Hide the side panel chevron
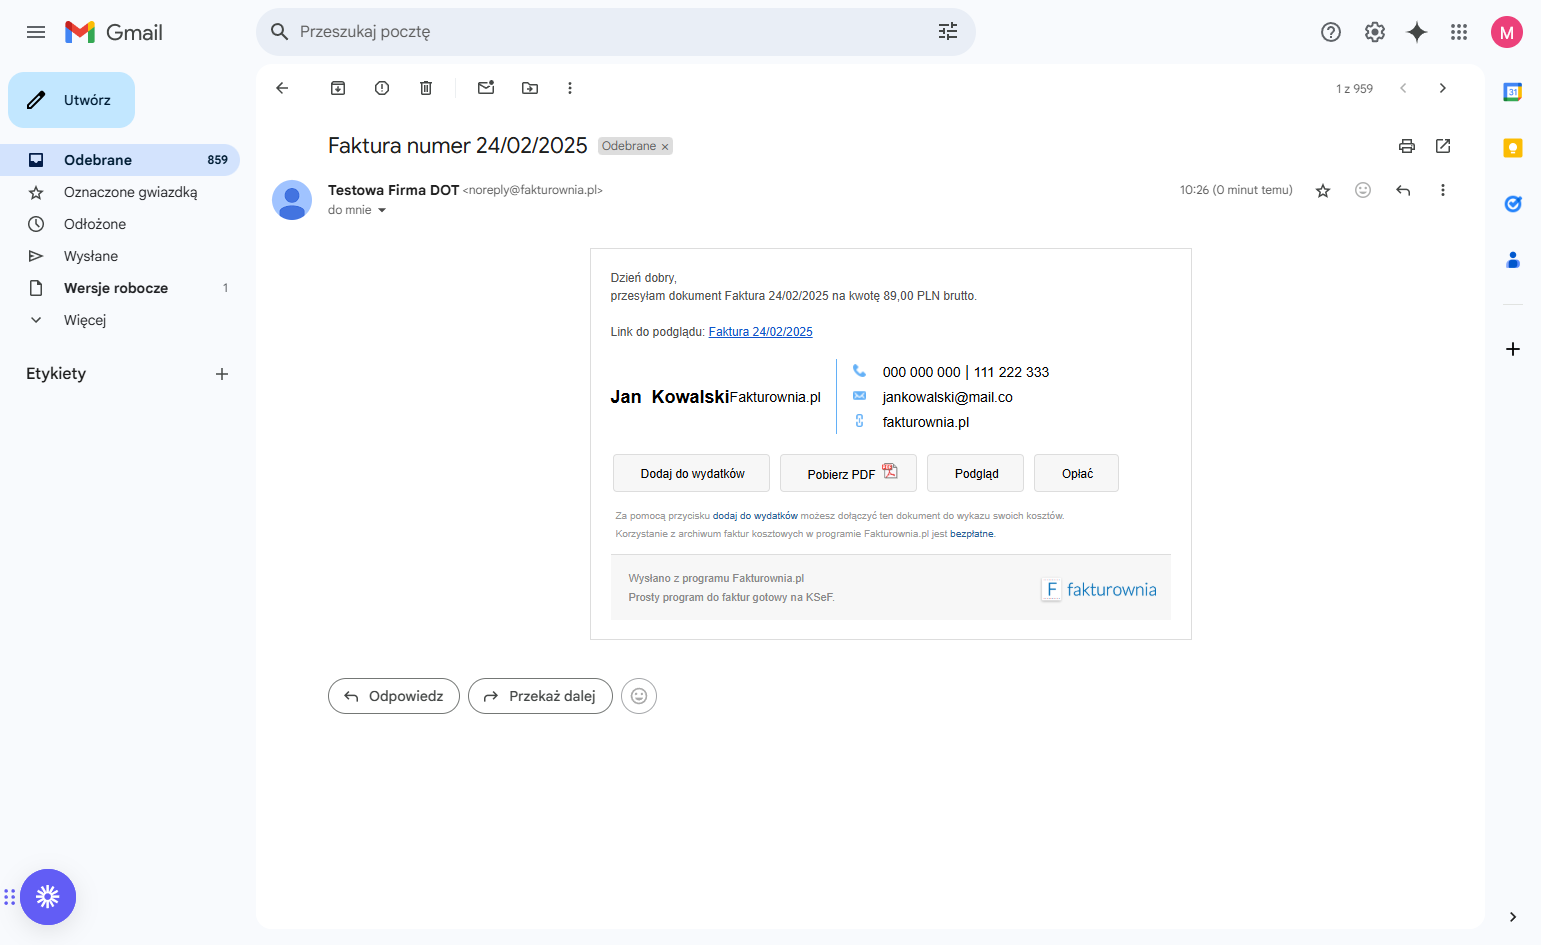The height and width of the screenshot is (945, 1541). [1513, 917]
